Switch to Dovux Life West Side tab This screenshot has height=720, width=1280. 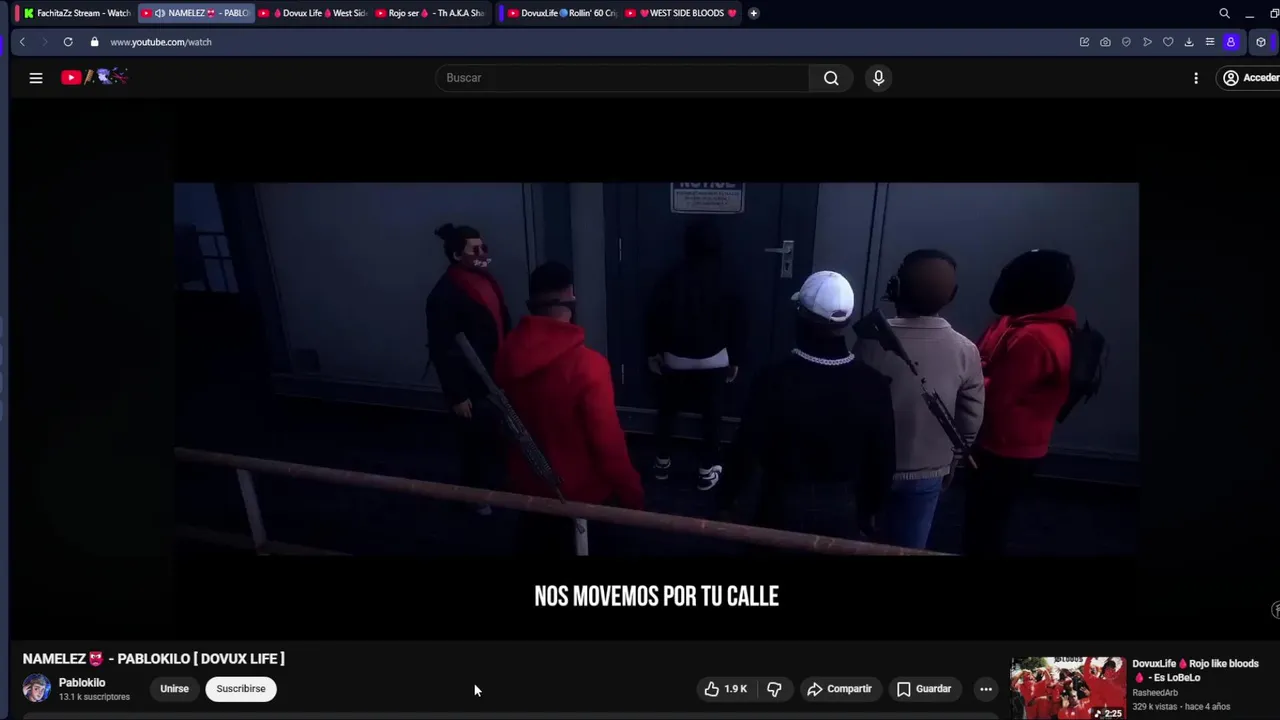(313, 13)
